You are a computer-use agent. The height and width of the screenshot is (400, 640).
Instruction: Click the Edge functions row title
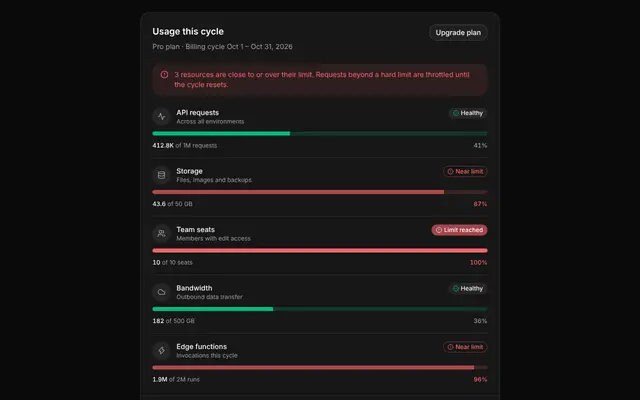201,347
